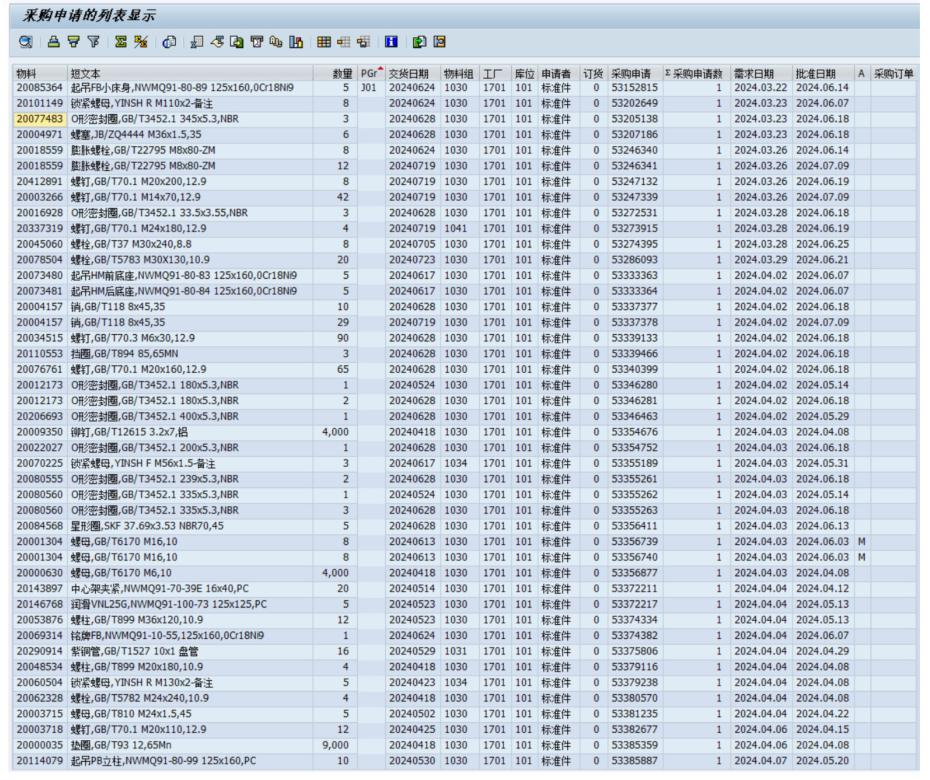Click the PGr column header
Viewport: 930px width, 780px height.
click(x=369, y=73)
